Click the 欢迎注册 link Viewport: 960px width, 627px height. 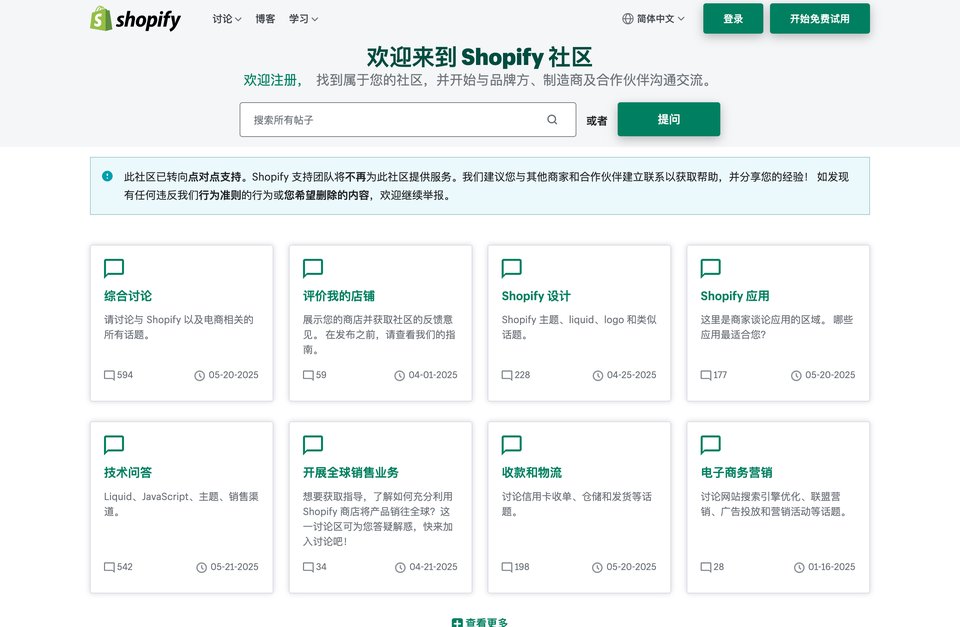coord(272,80)
